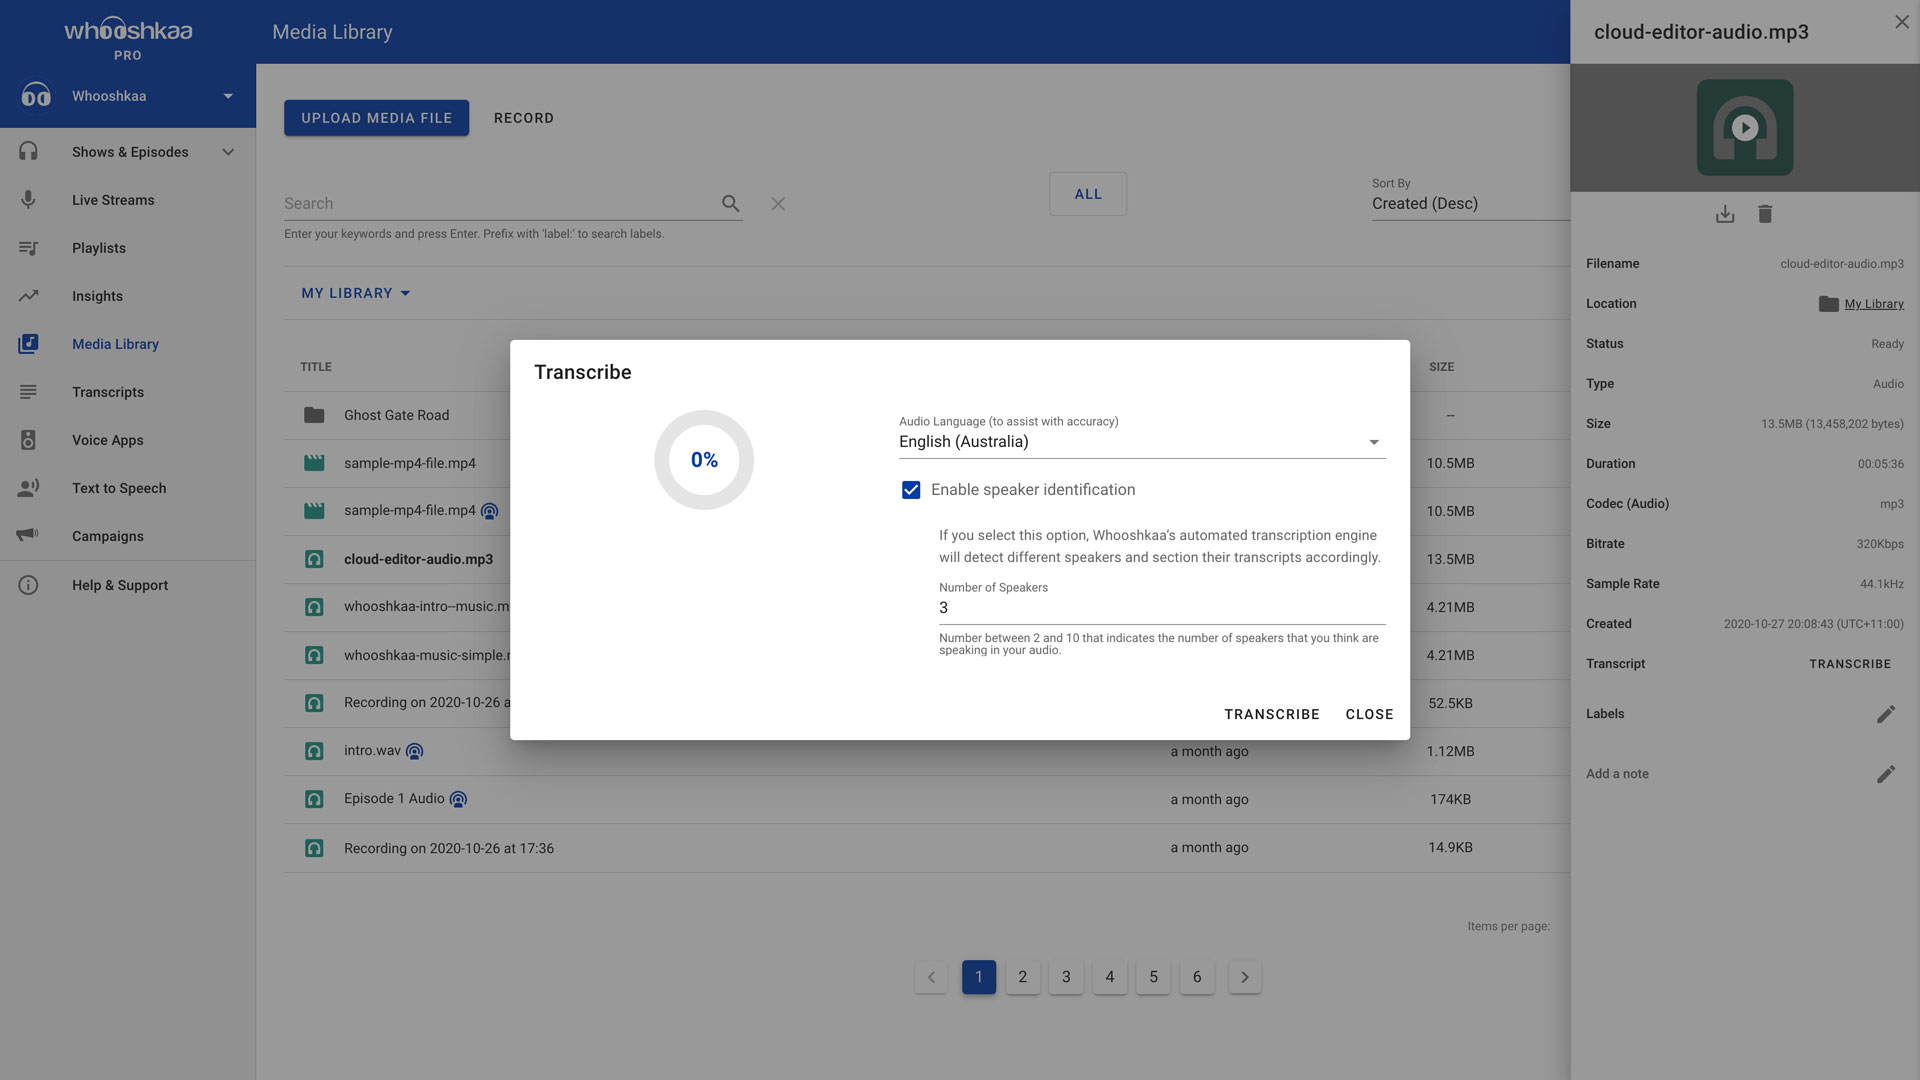Click the Add a note pencil icon
Image resolution: width=1920 pixels, height=1080 pixels.
(x=1885, y=774)
